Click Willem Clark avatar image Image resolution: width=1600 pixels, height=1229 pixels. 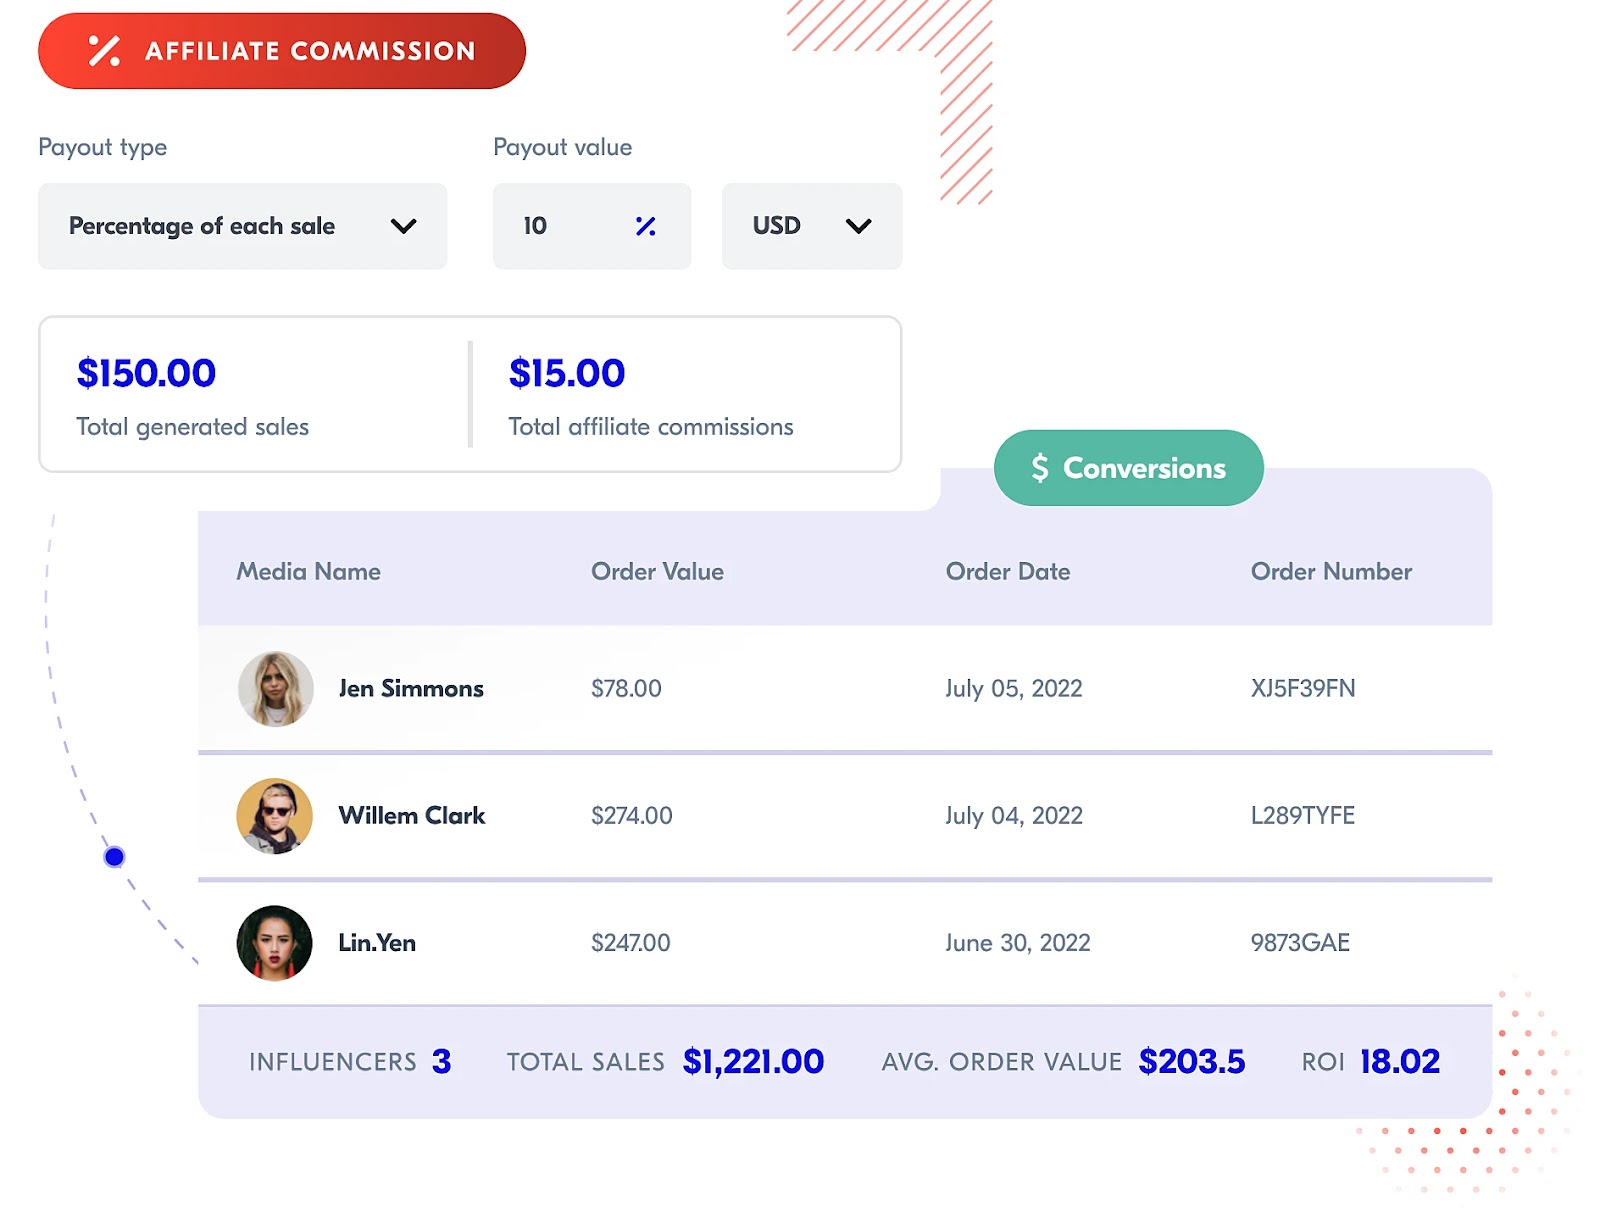coord(274,815)
